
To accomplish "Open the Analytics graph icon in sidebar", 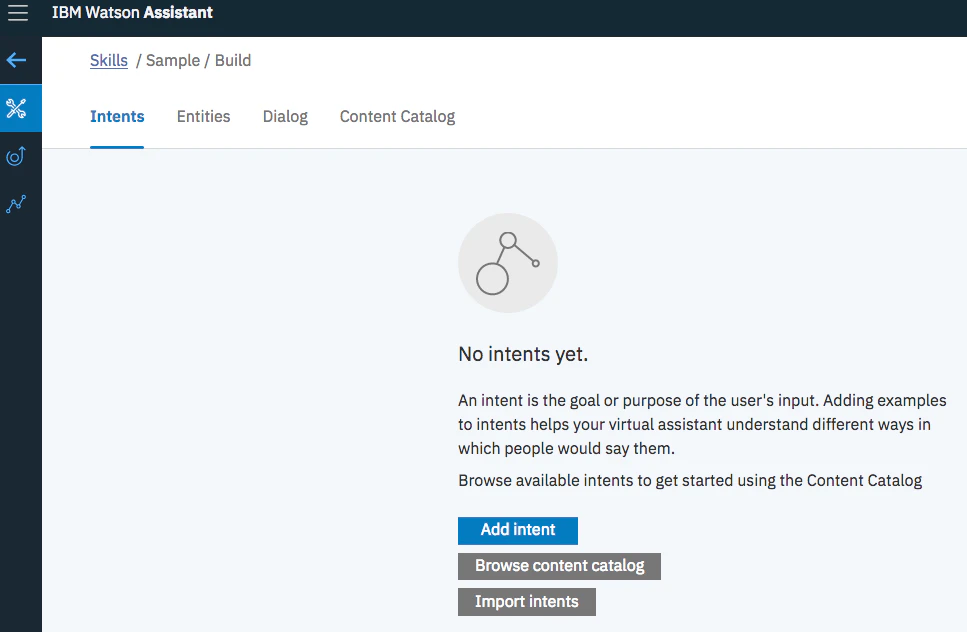I will (16, 204).
